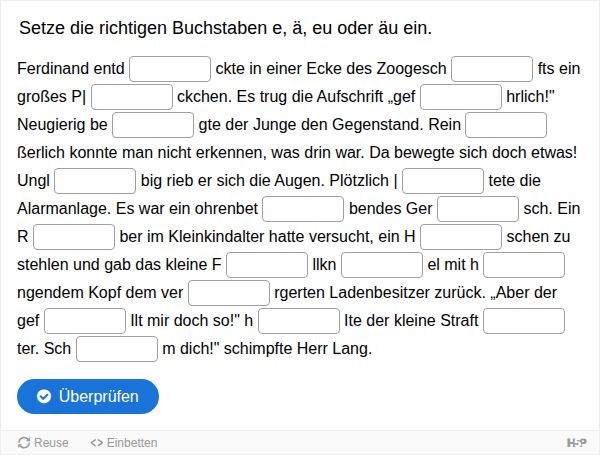The width and height of the screenshot is (600, 455).
Task: Click the blank after 'Ferdinand entd'
Action: pyautogui.click(x=170, y=69)
